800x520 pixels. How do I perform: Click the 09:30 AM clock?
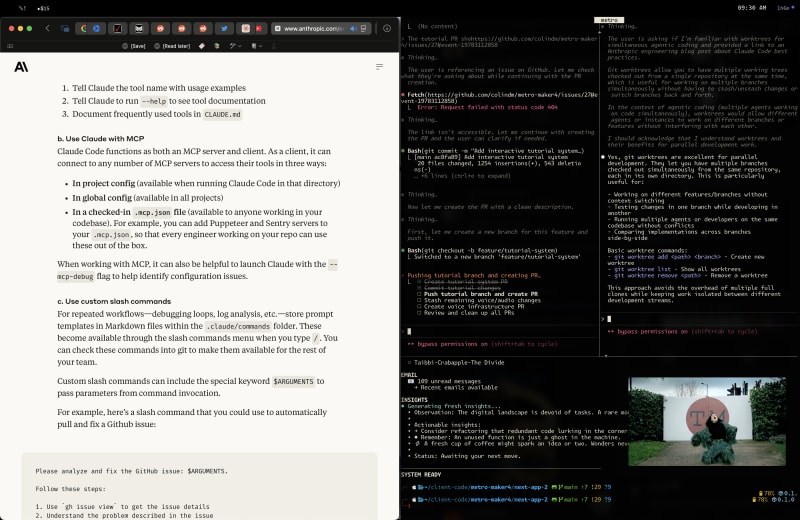tap(752, 8)
